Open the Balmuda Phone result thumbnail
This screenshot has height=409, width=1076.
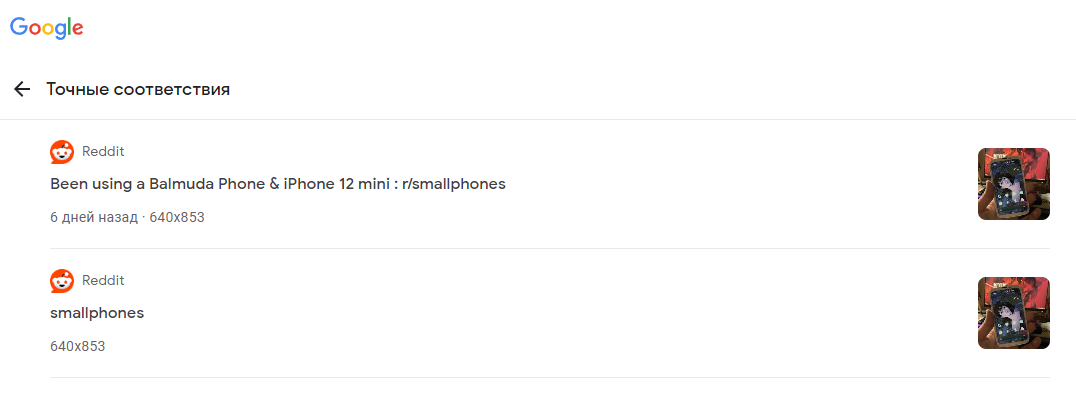coord(1014,184)
